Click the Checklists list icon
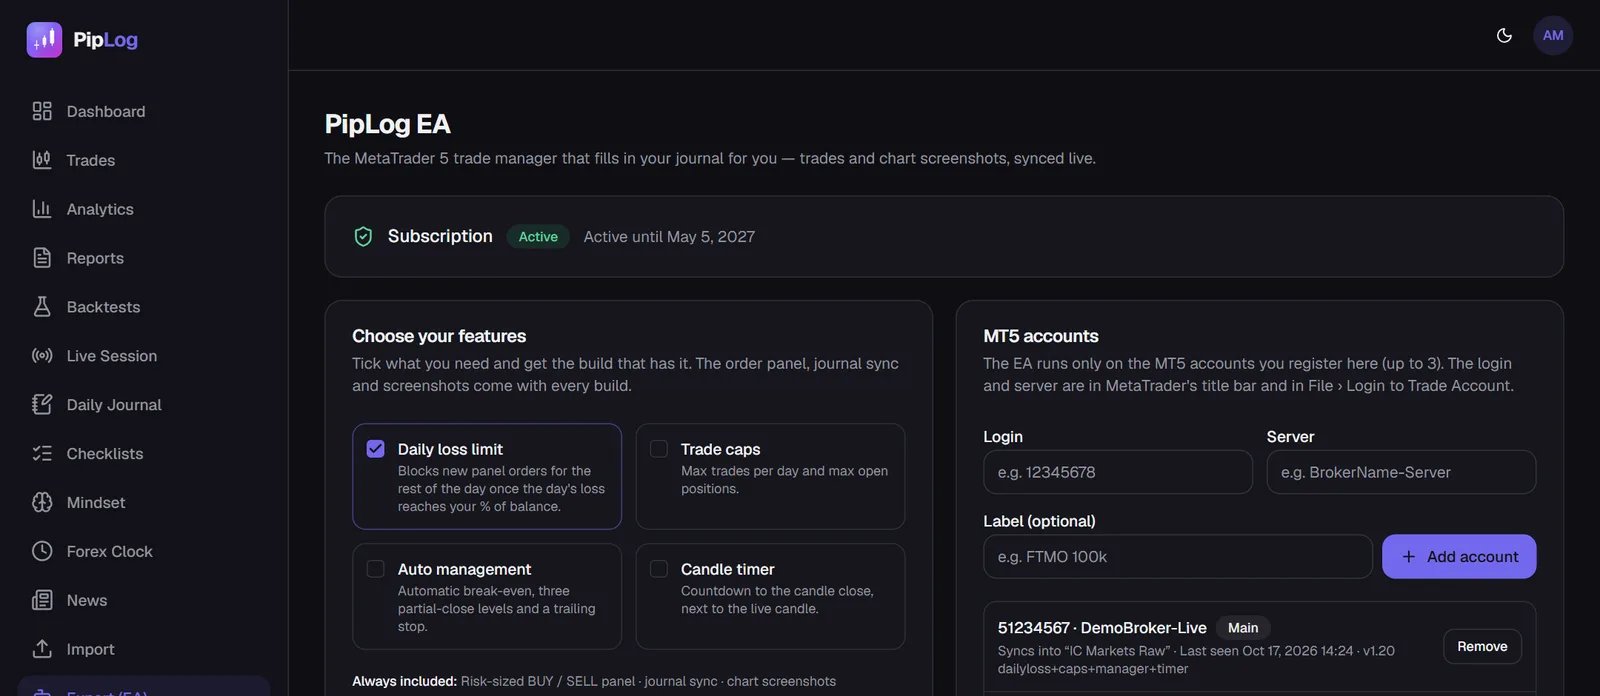The height and width of the screenshot is (696, 1600). (x=42, y=454)
